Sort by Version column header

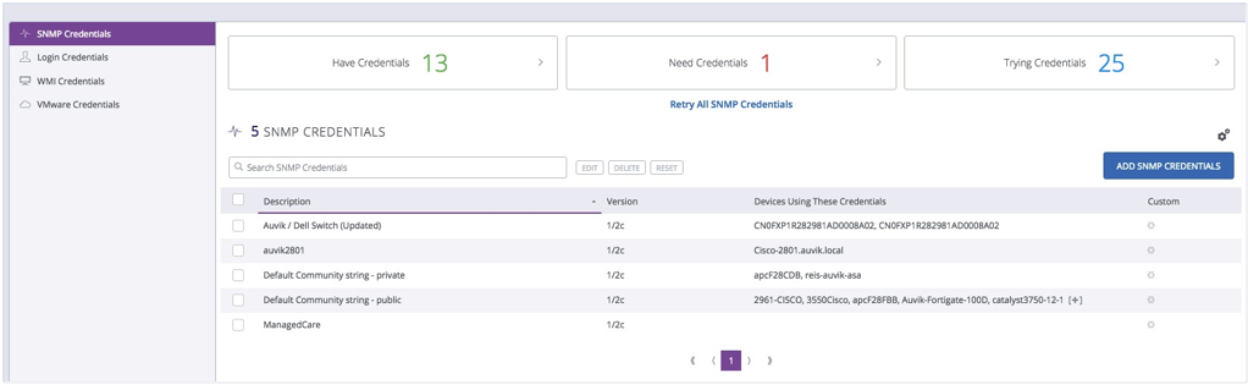622,201
